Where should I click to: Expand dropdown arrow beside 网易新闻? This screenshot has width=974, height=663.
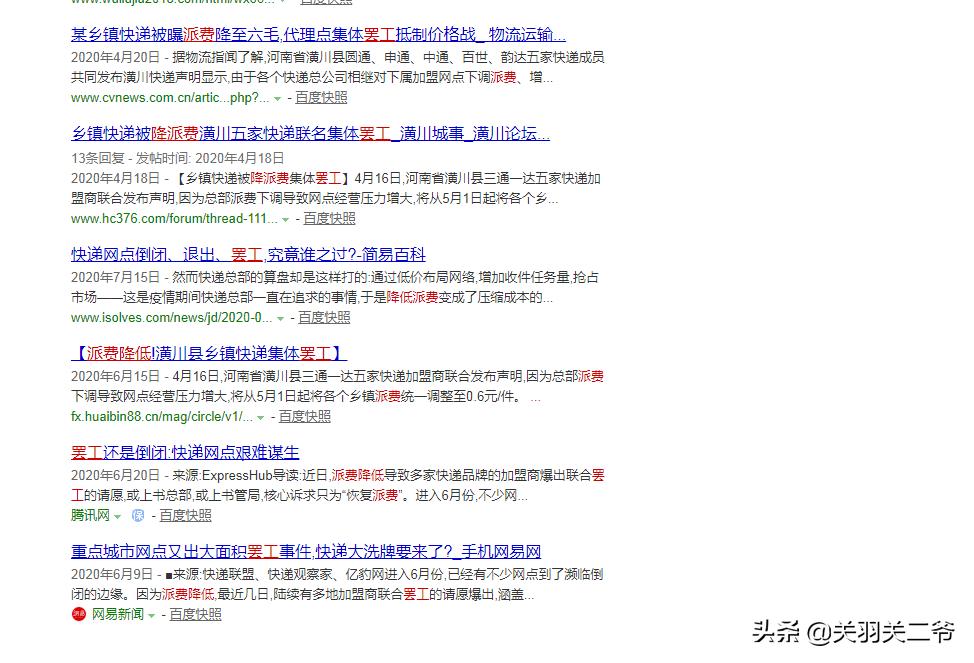(x=152, y=615)
